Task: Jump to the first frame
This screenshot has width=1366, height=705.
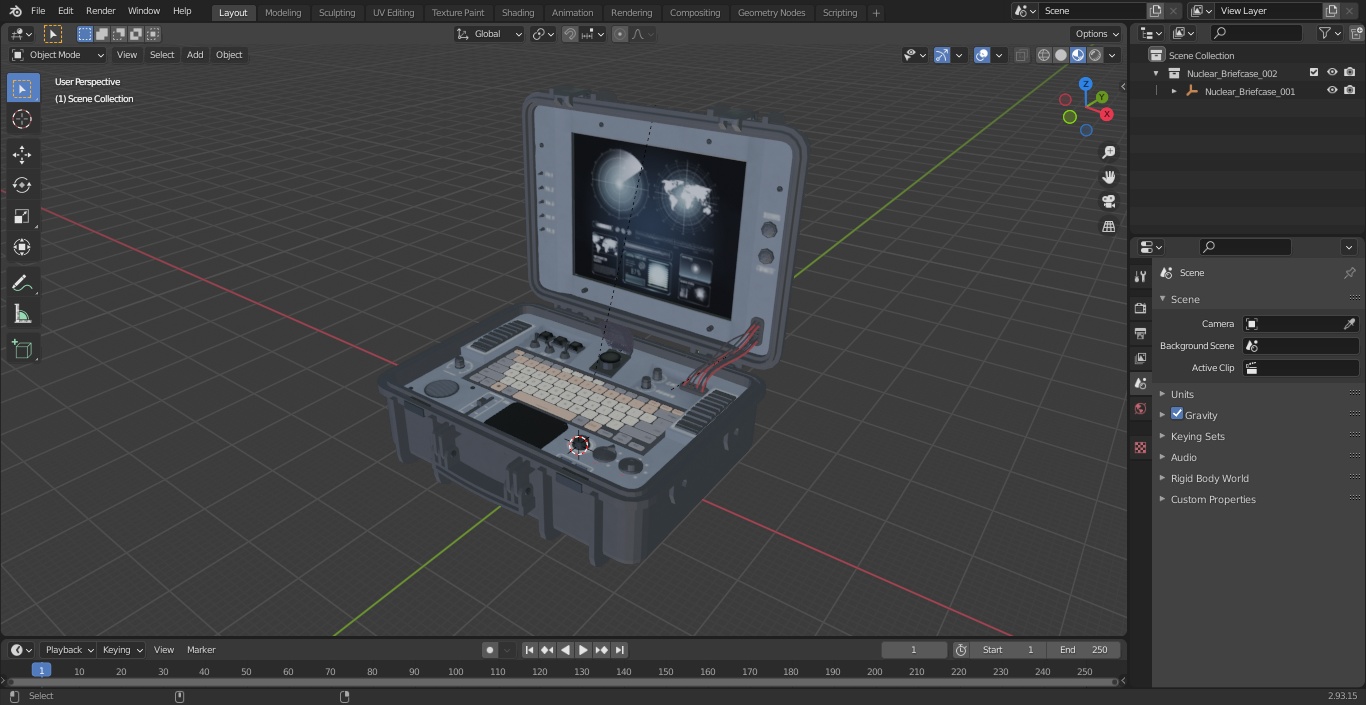Action: pos(530,650)
